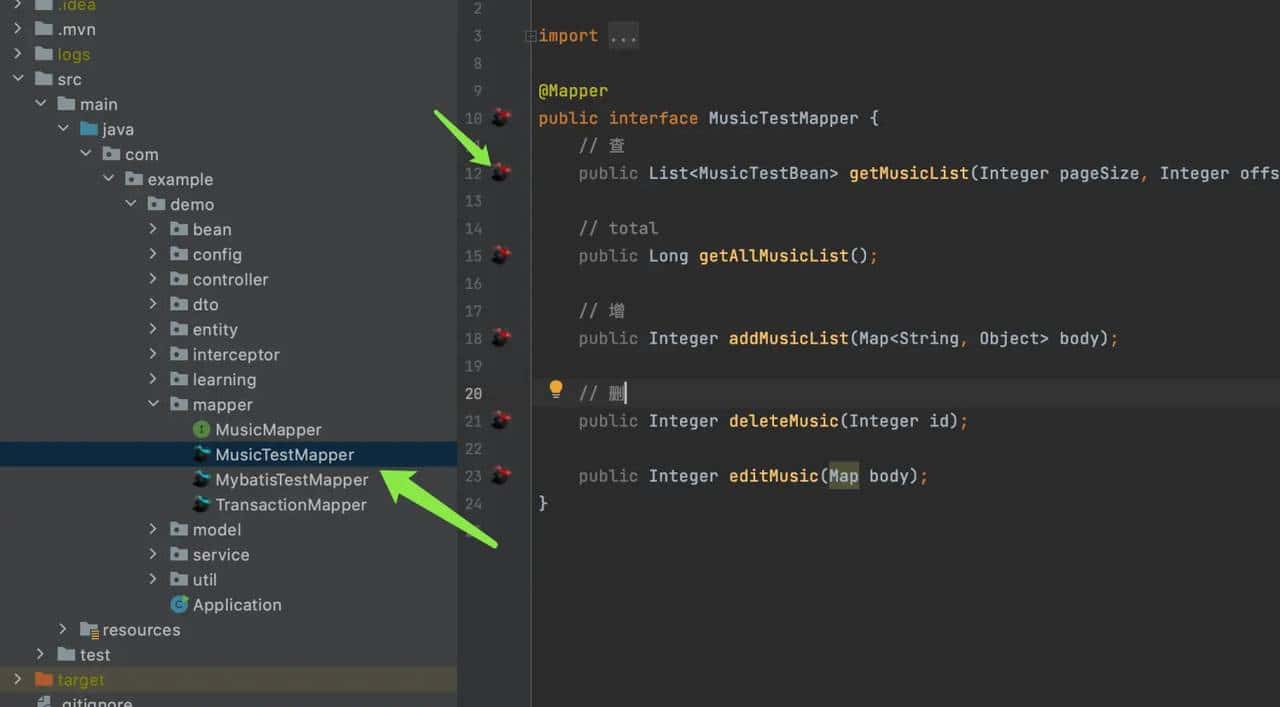Collapse the mapper package
This screenshot has width=1280, height=707.
152,404
